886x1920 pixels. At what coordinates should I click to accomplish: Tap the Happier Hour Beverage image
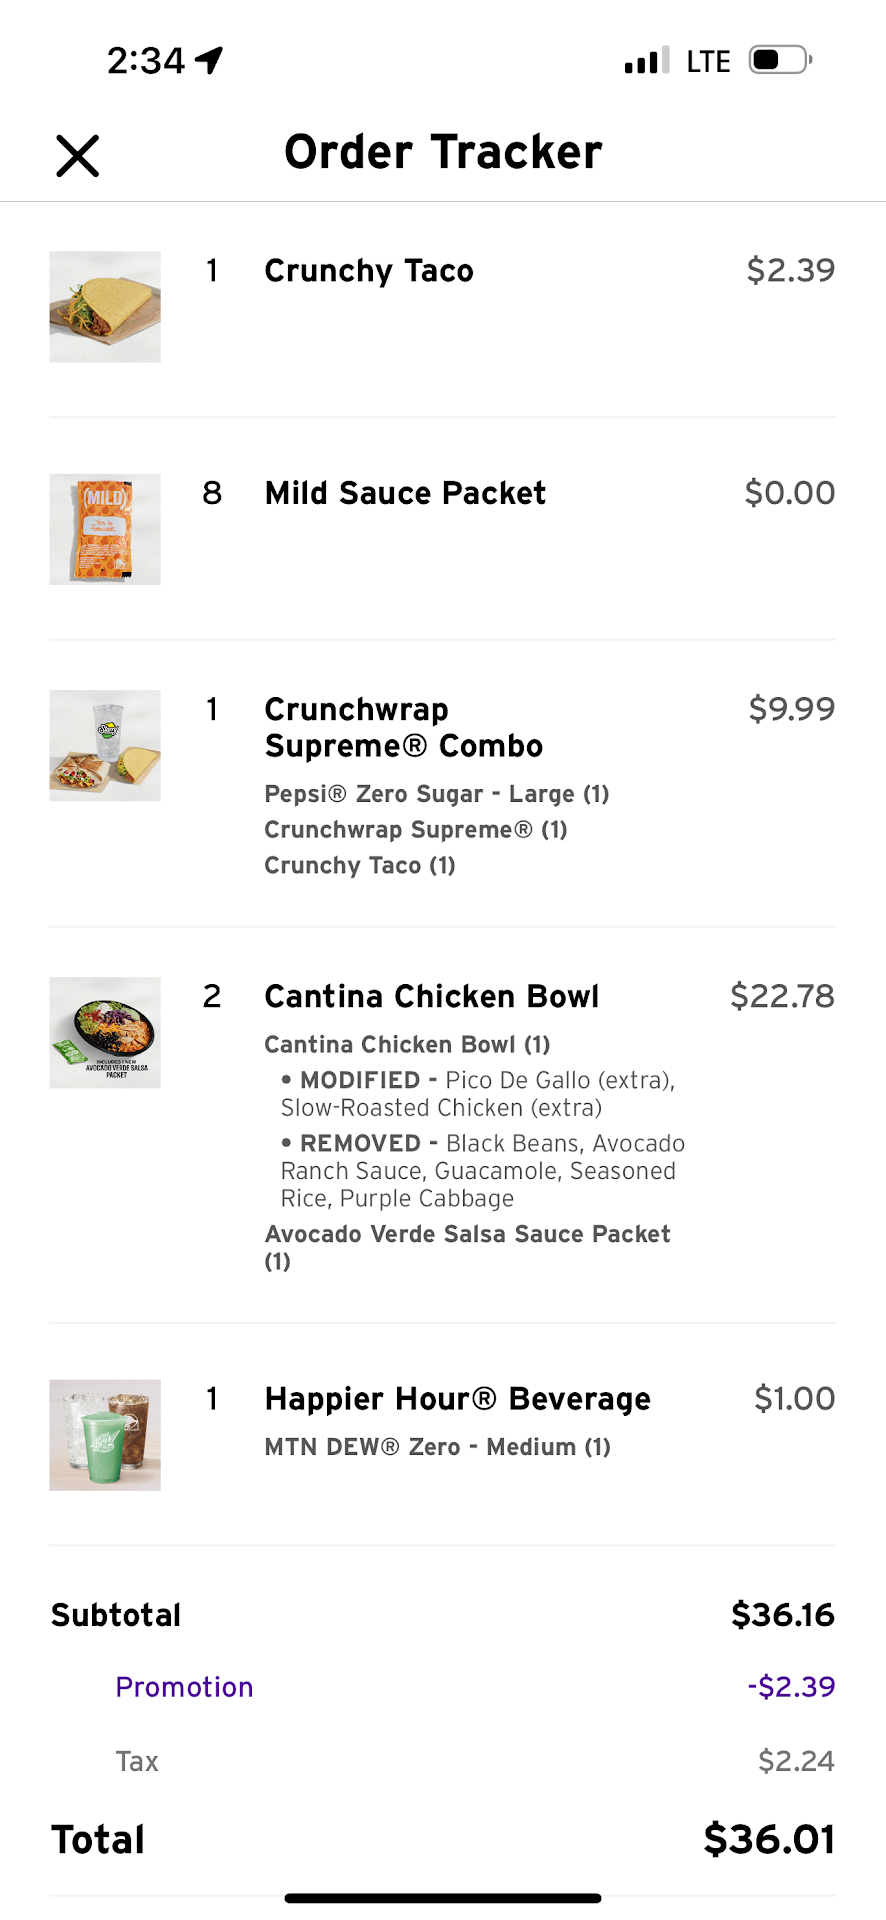[x=105, y=1435]
